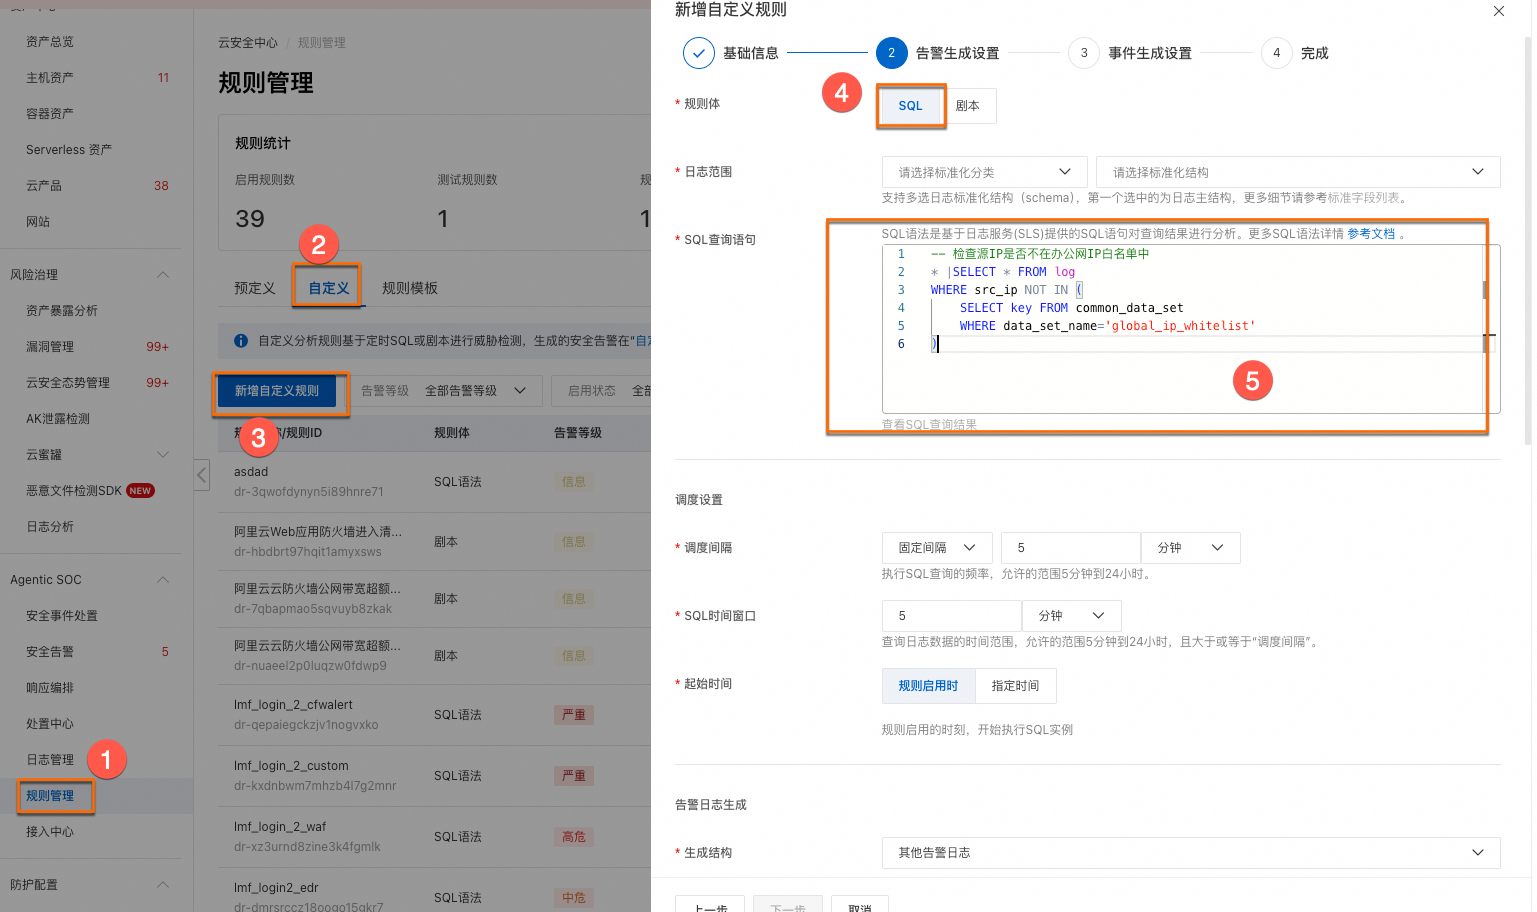Open the 标准字段列表 link
The width and height of the screenshot is (1537, 912).
coord(1363,198)
